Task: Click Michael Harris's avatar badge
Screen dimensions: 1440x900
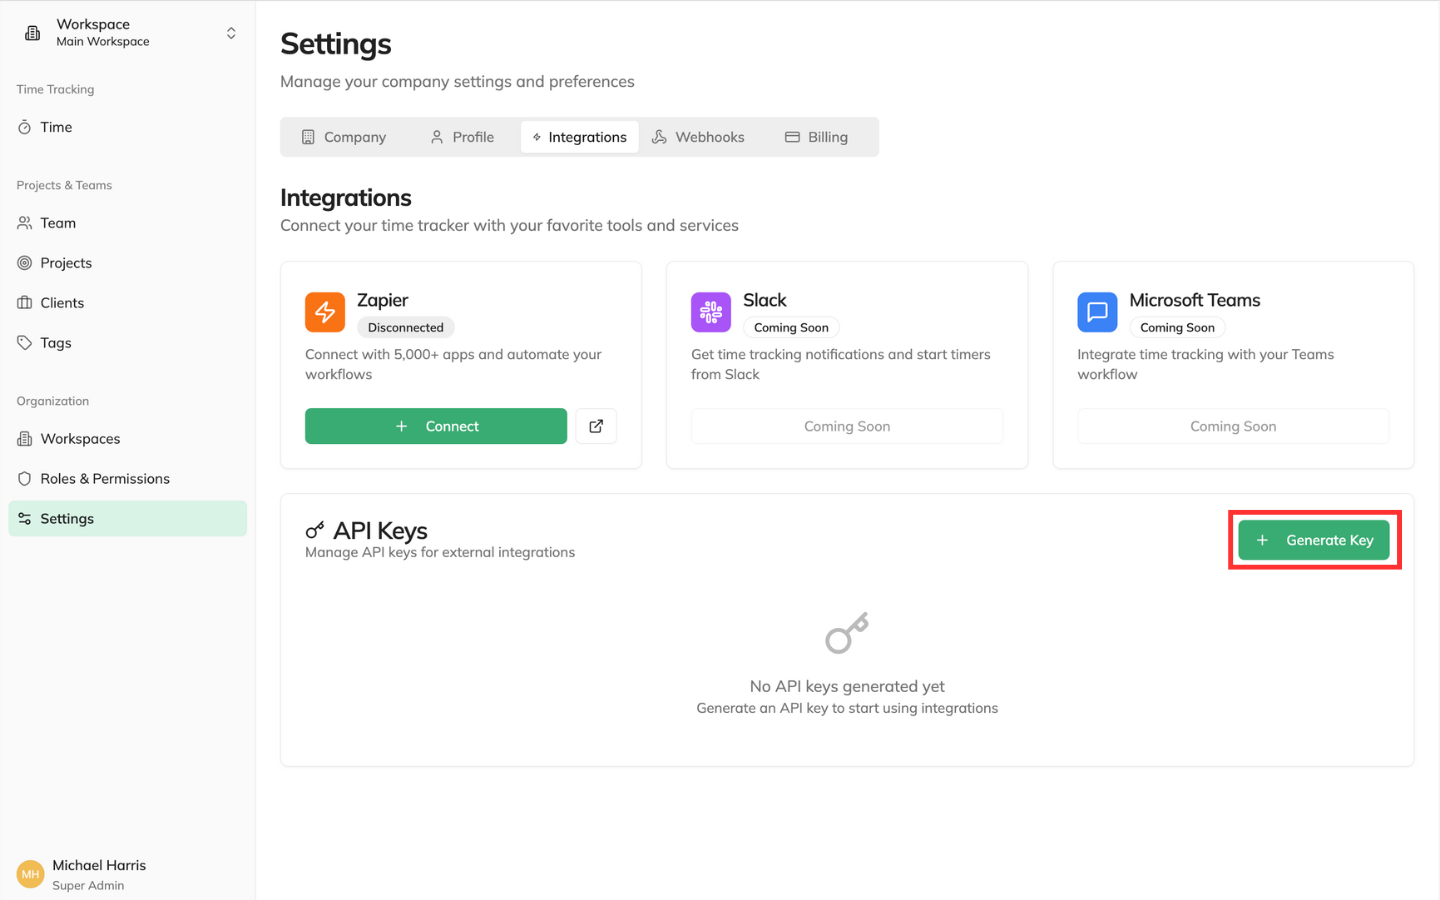Action: pyautogui.click(x=29, y=873)
